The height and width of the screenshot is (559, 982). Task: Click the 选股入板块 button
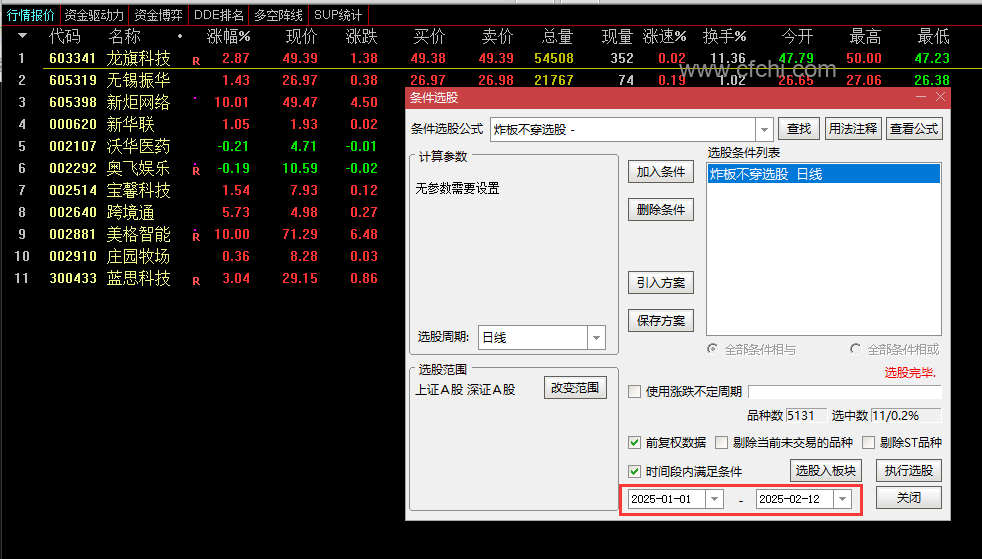825,471
